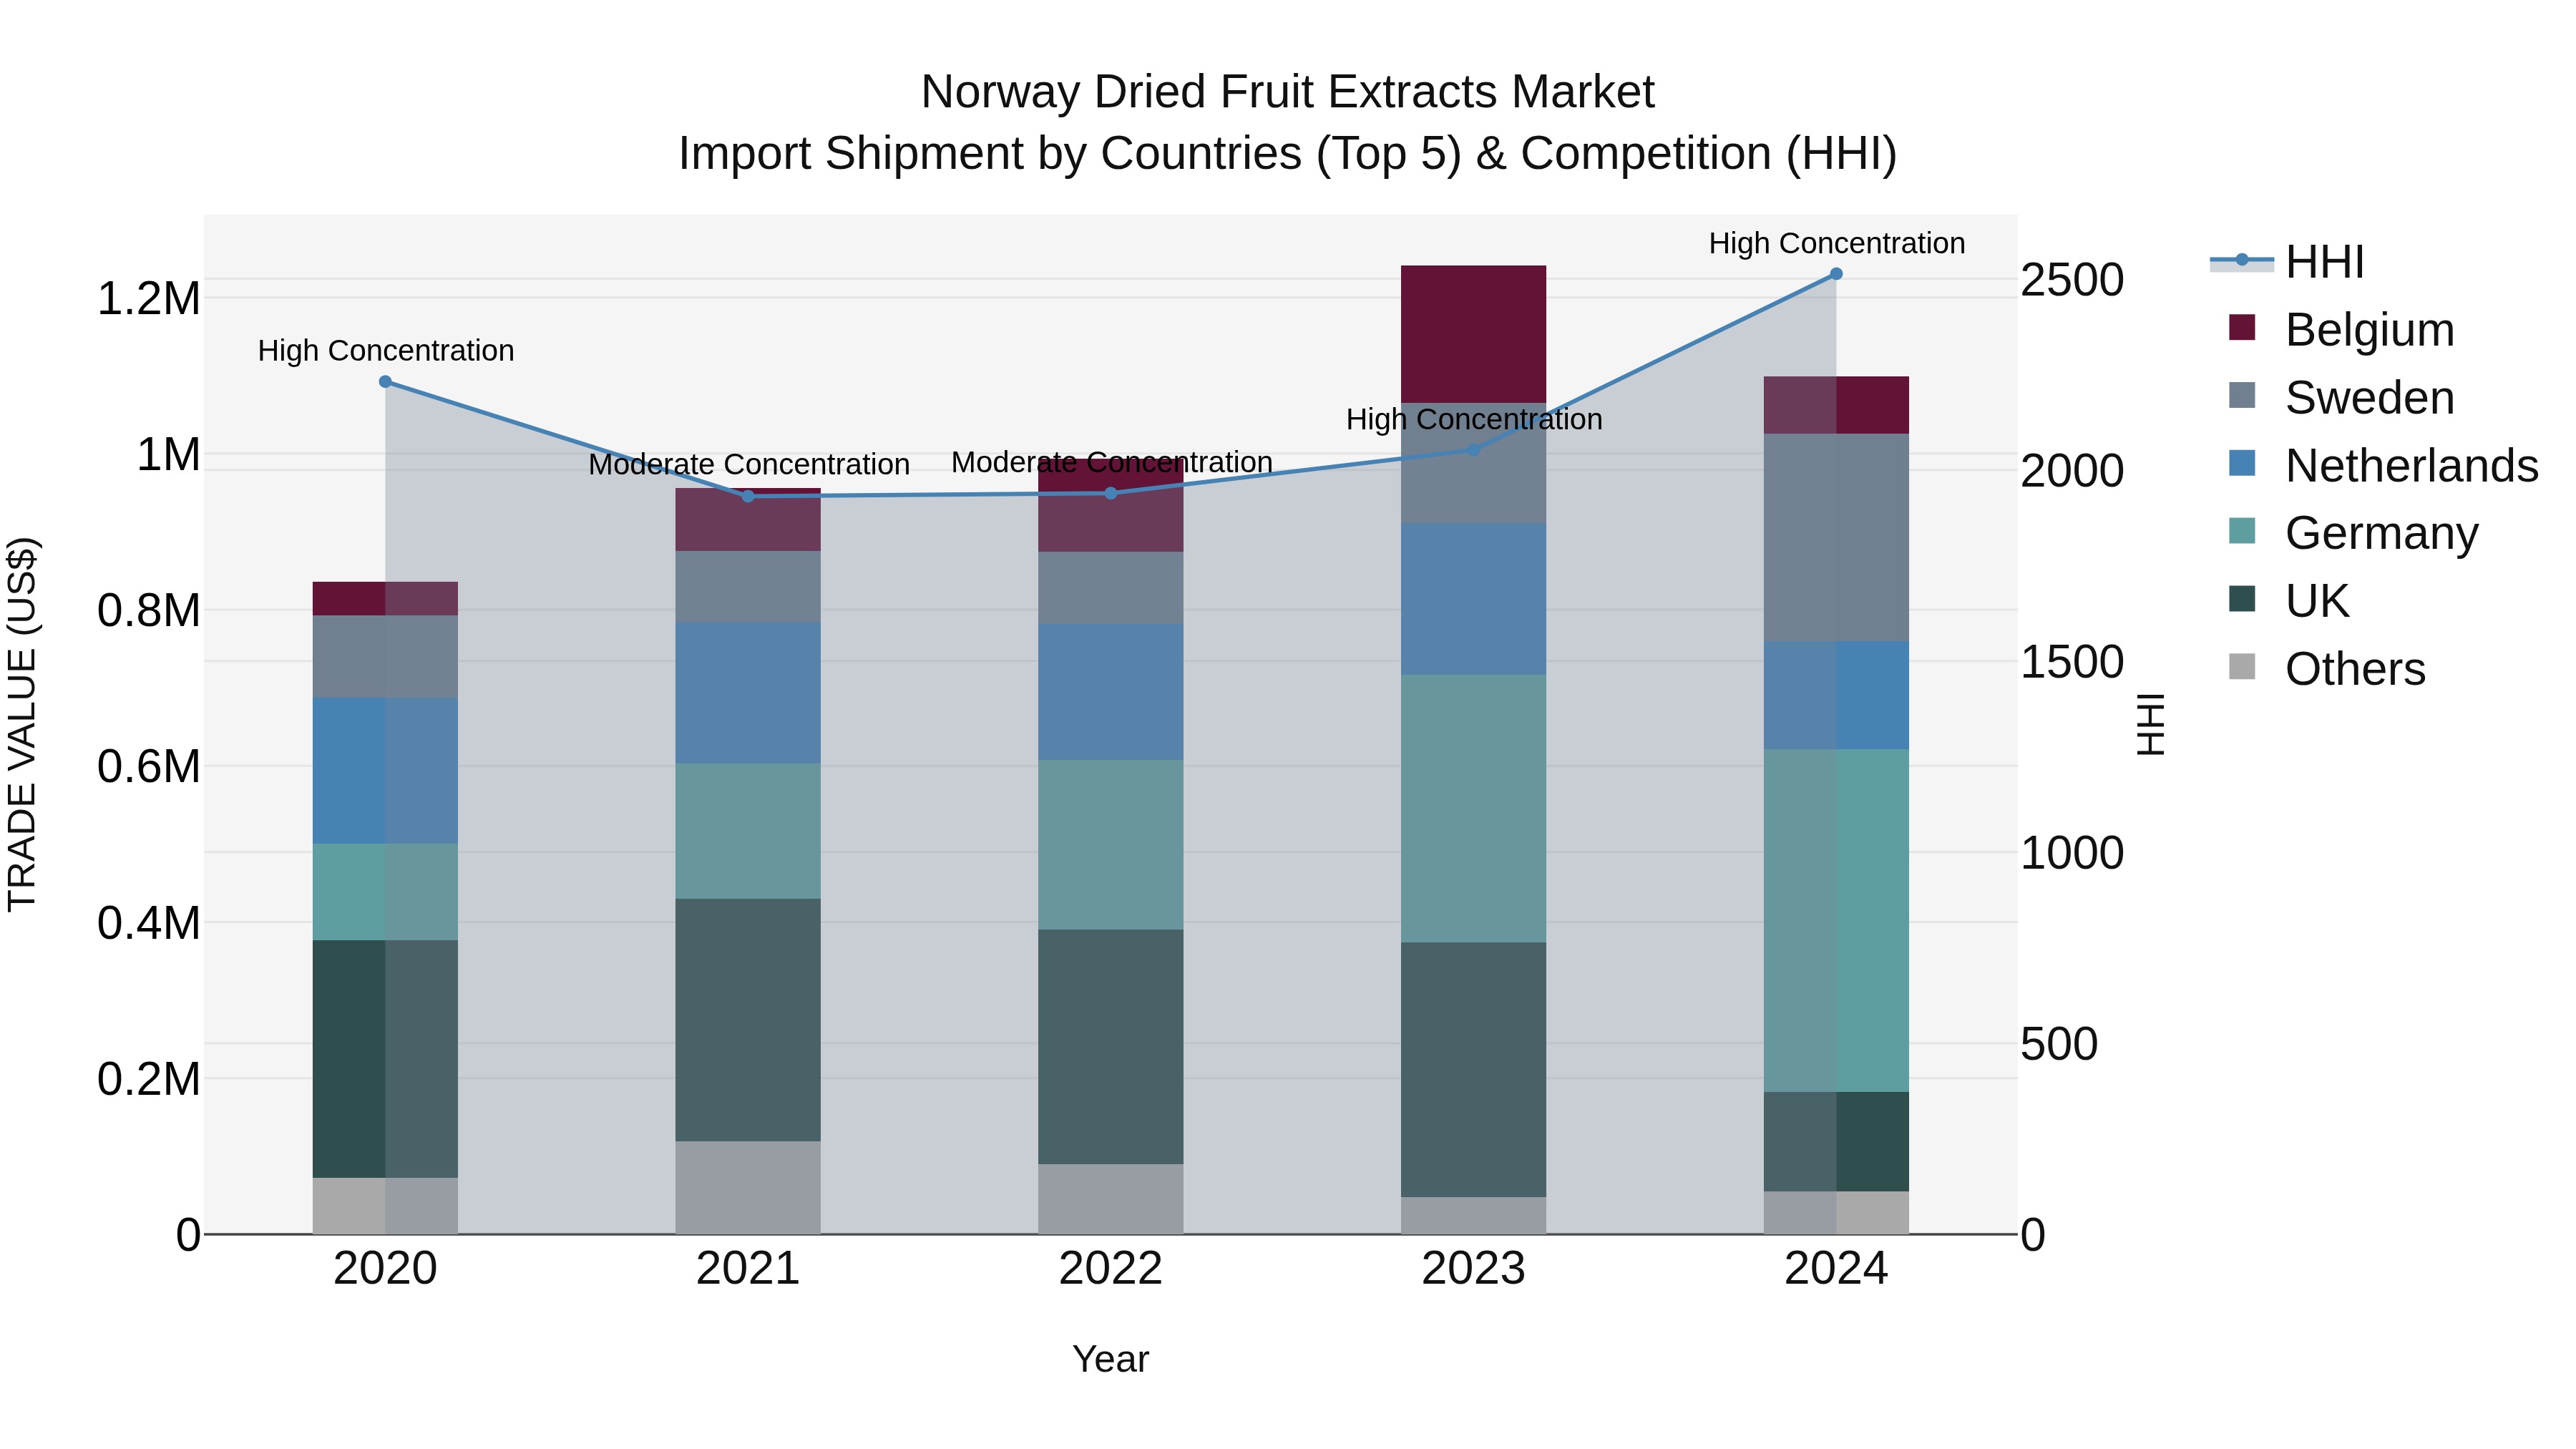Viewport: 2576px width, 1449px height.
Task: Click the 2020 x-axis label
Action: click(385, 1269)
